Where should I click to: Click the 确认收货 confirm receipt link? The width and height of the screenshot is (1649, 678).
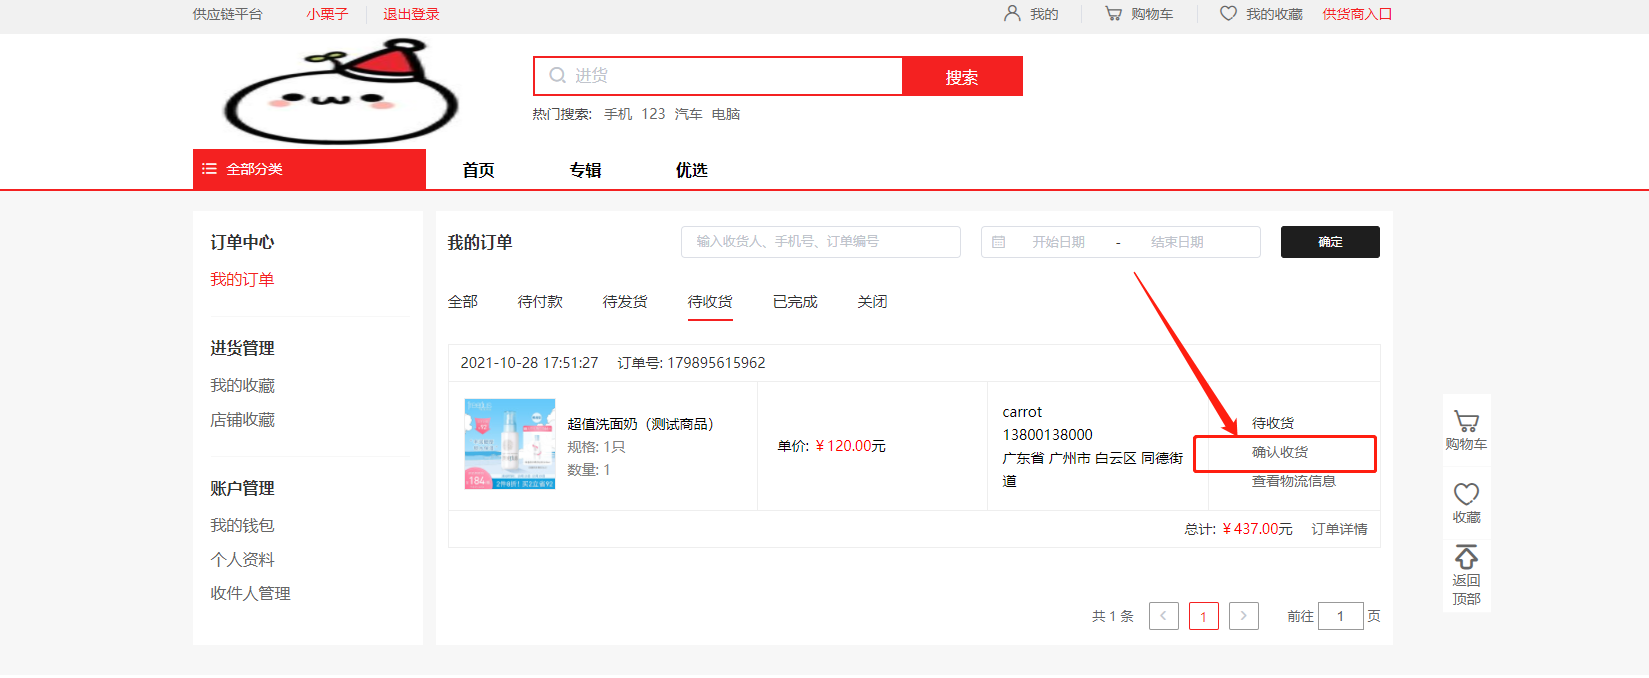pyautogui.click(x=1280, y=453)
